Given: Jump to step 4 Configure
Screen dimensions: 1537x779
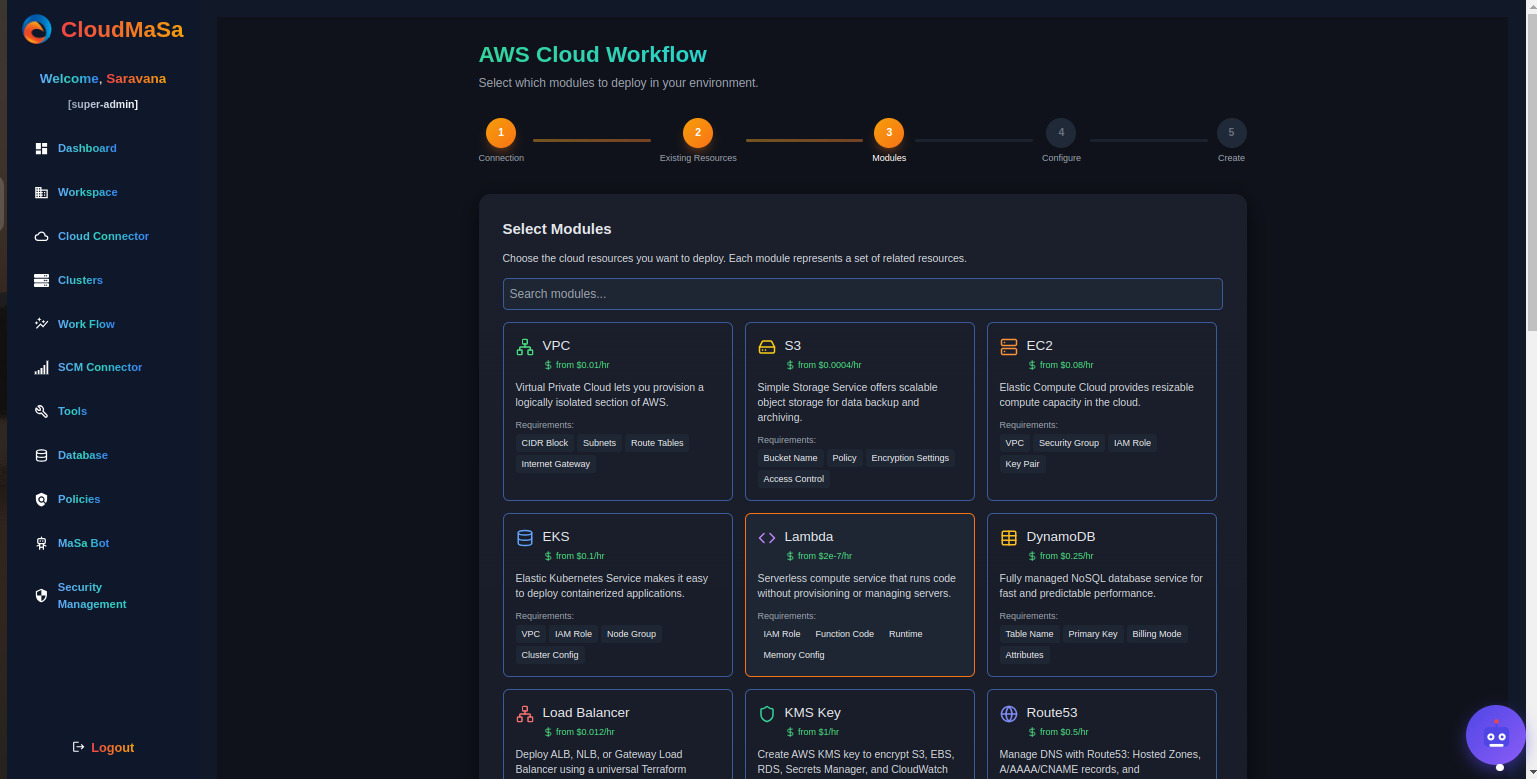Looking at the screenshot, I should pos(1060,133).
